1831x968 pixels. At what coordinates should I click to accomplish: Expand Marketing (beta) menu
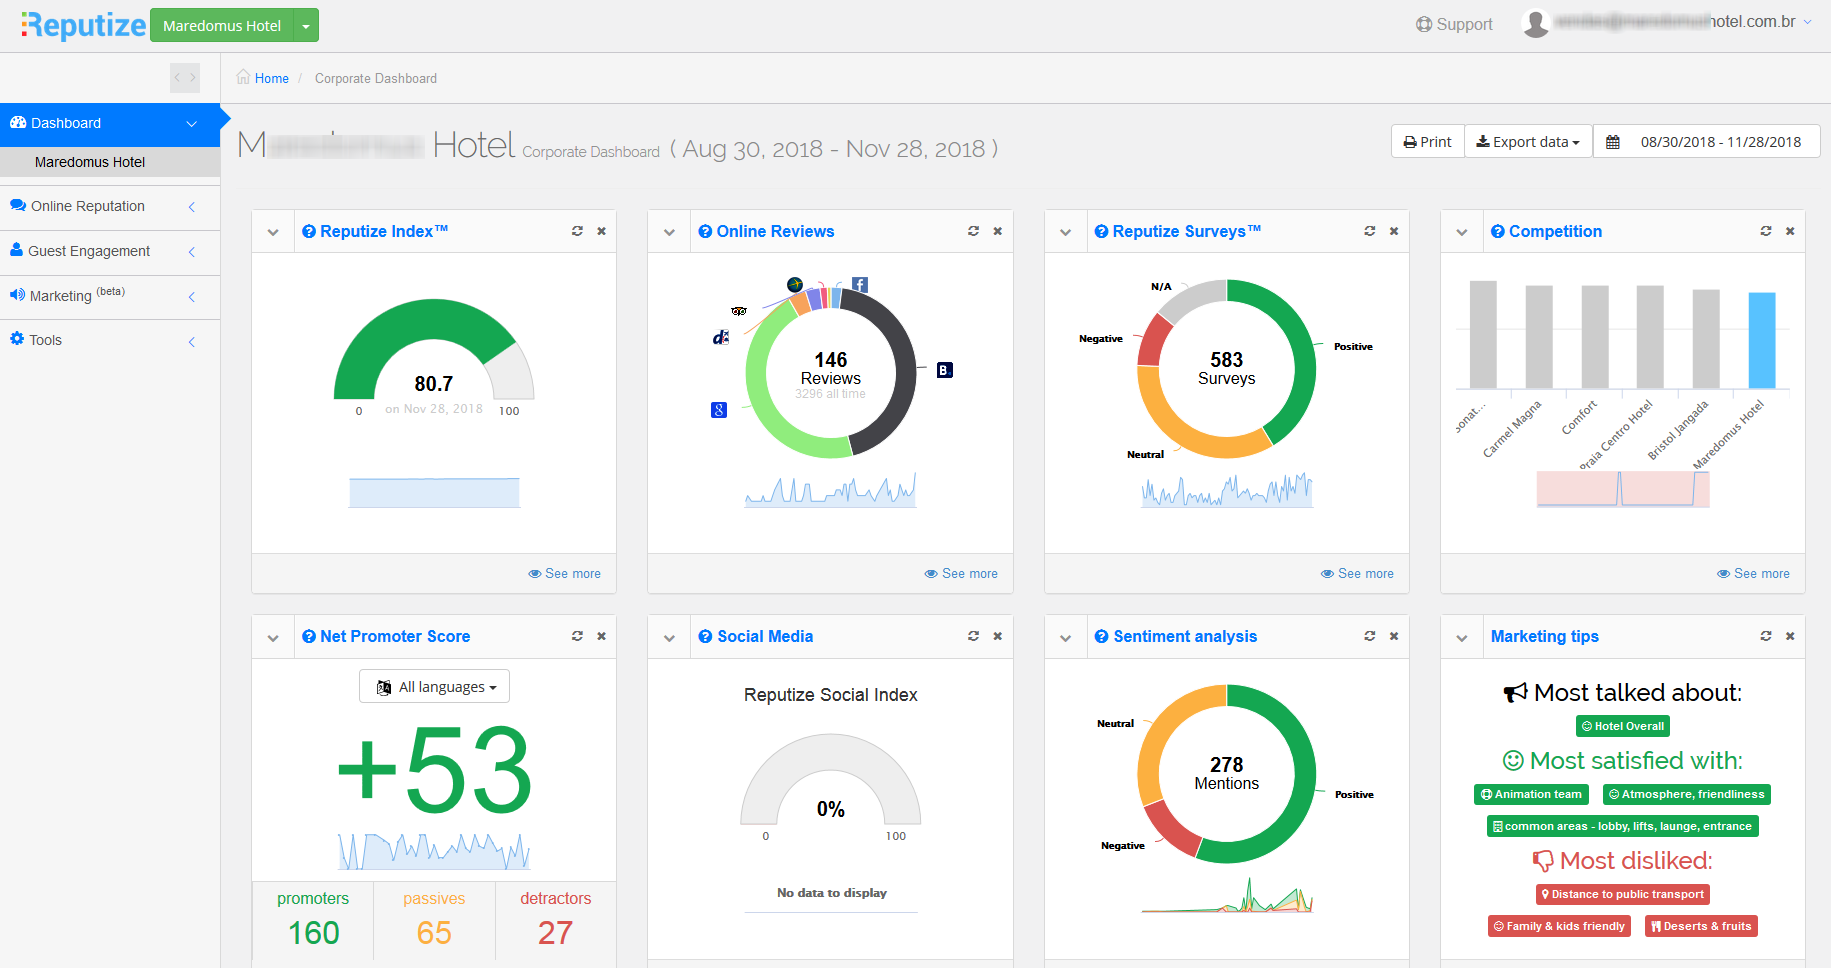pos(110,296)
